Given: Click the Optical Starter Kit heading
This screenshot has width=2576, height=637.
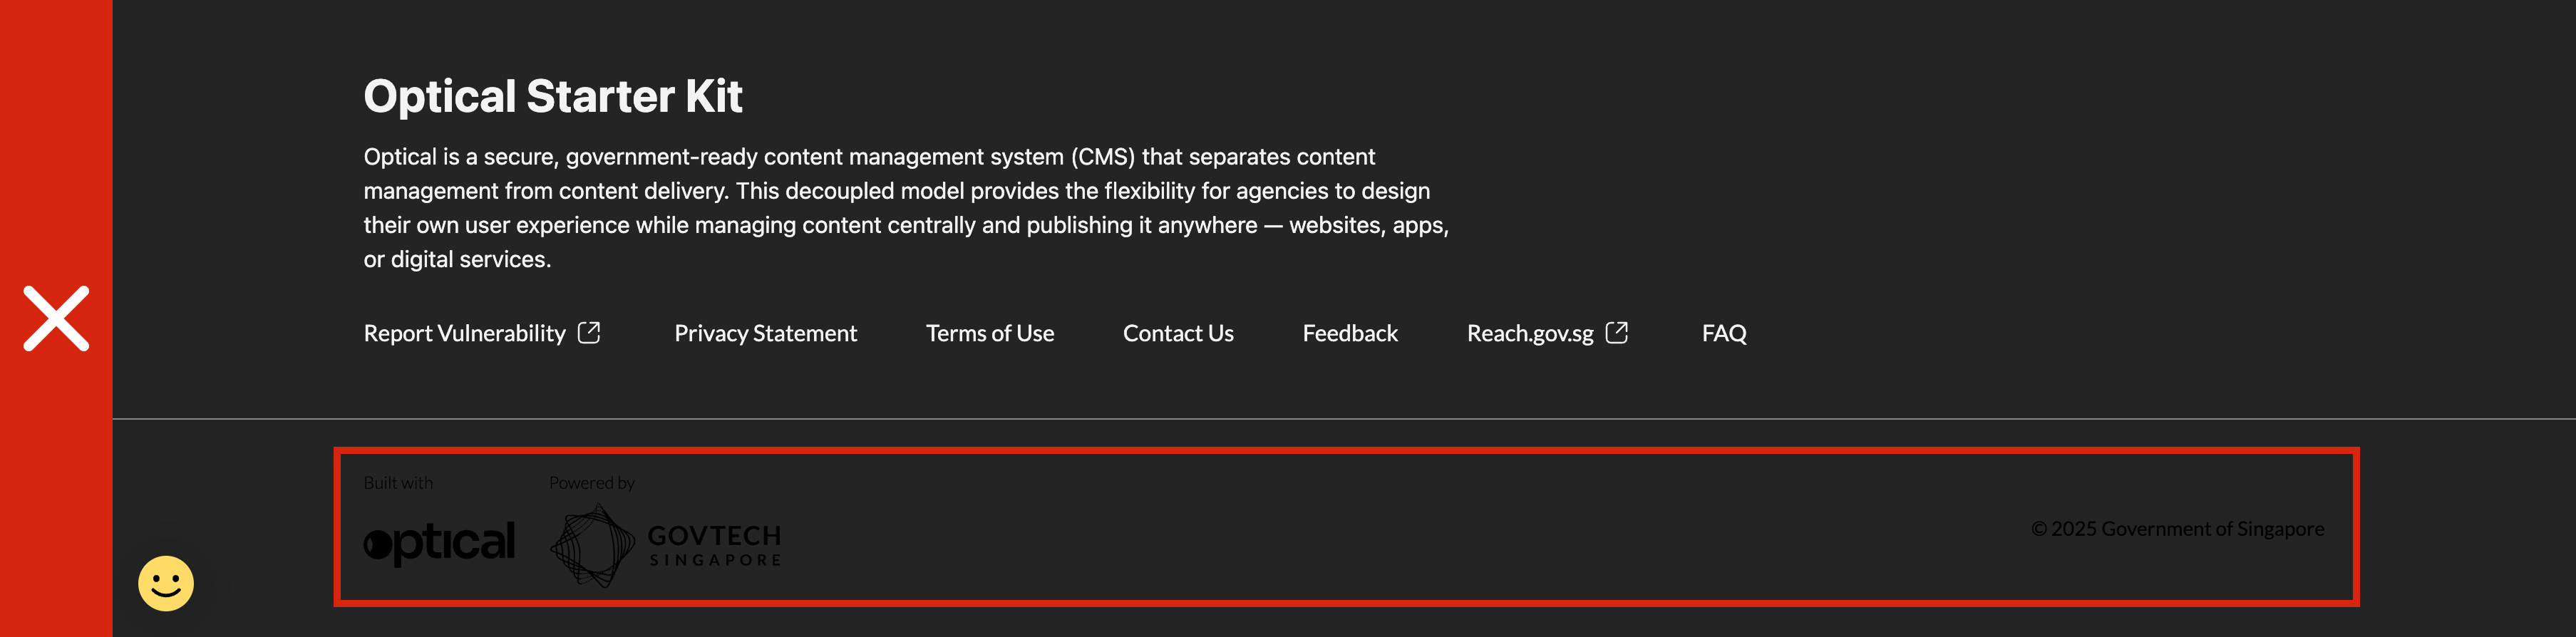Looking at the screenshot, I should pyautogui.click(x=554, y=95).
